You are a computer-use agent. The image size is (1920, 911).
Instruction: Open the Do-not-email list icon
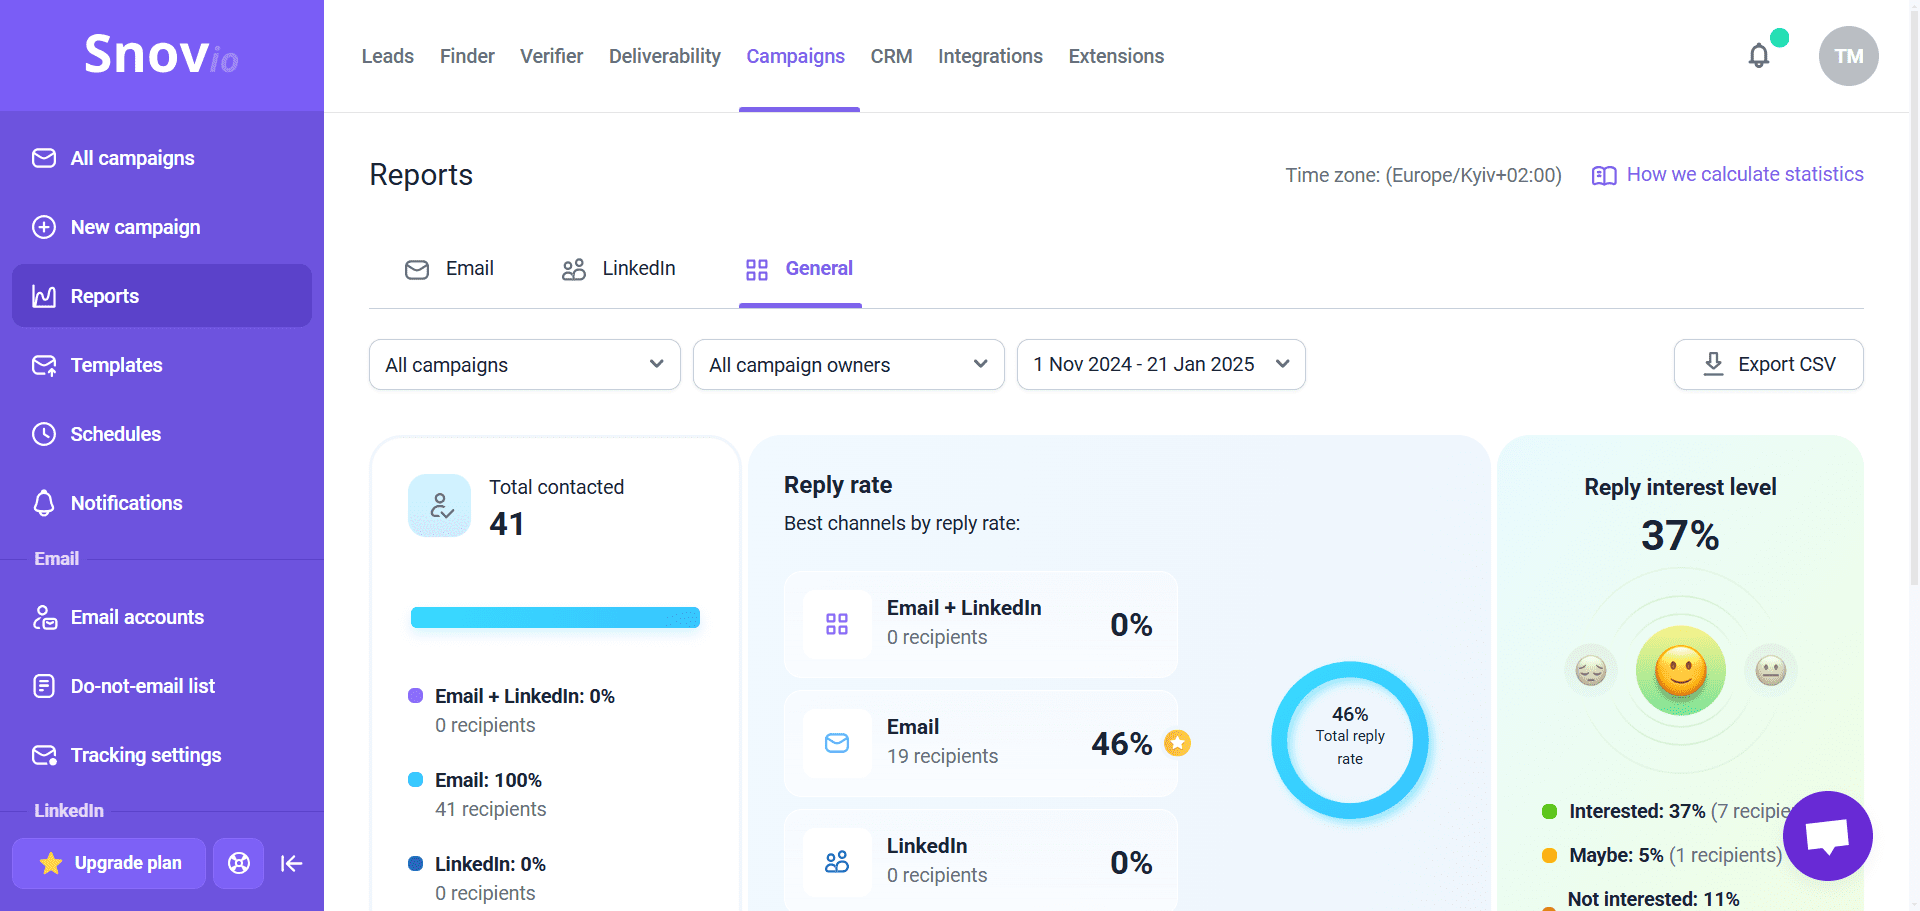coord(44,686)
